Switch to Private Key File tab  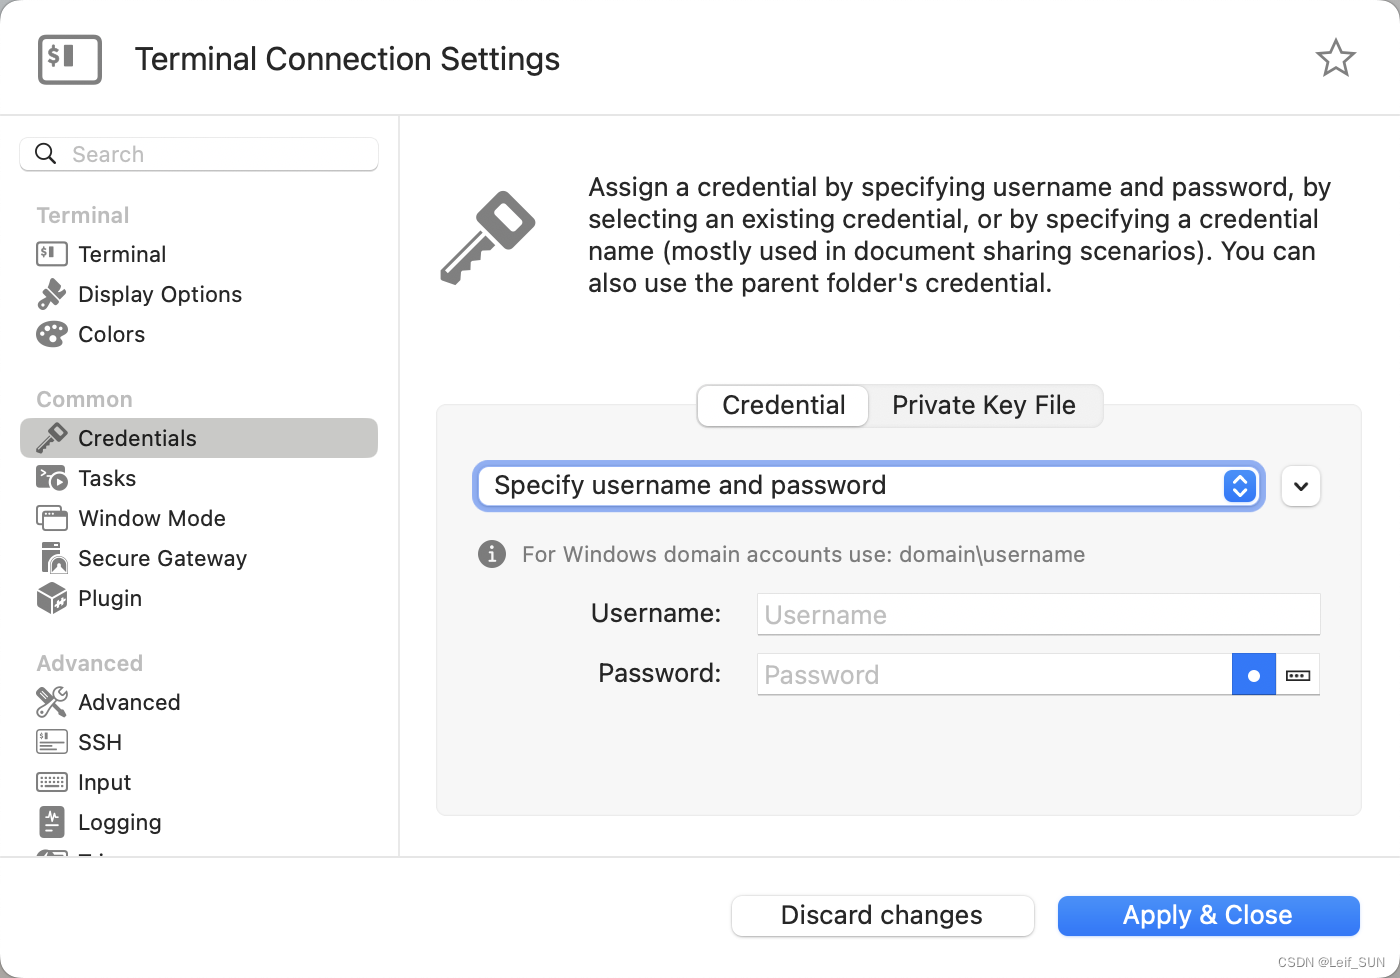click(x=984, y=405)
